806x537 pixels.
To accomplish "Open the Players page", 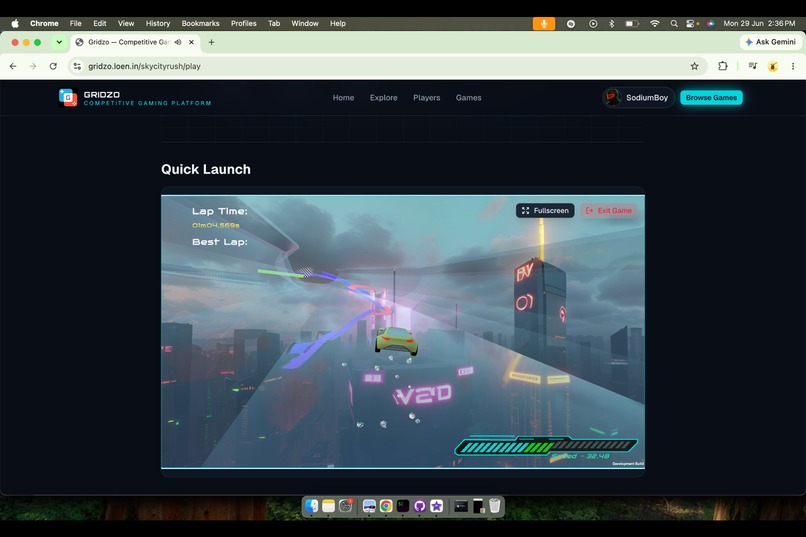I will click(426, 98).
